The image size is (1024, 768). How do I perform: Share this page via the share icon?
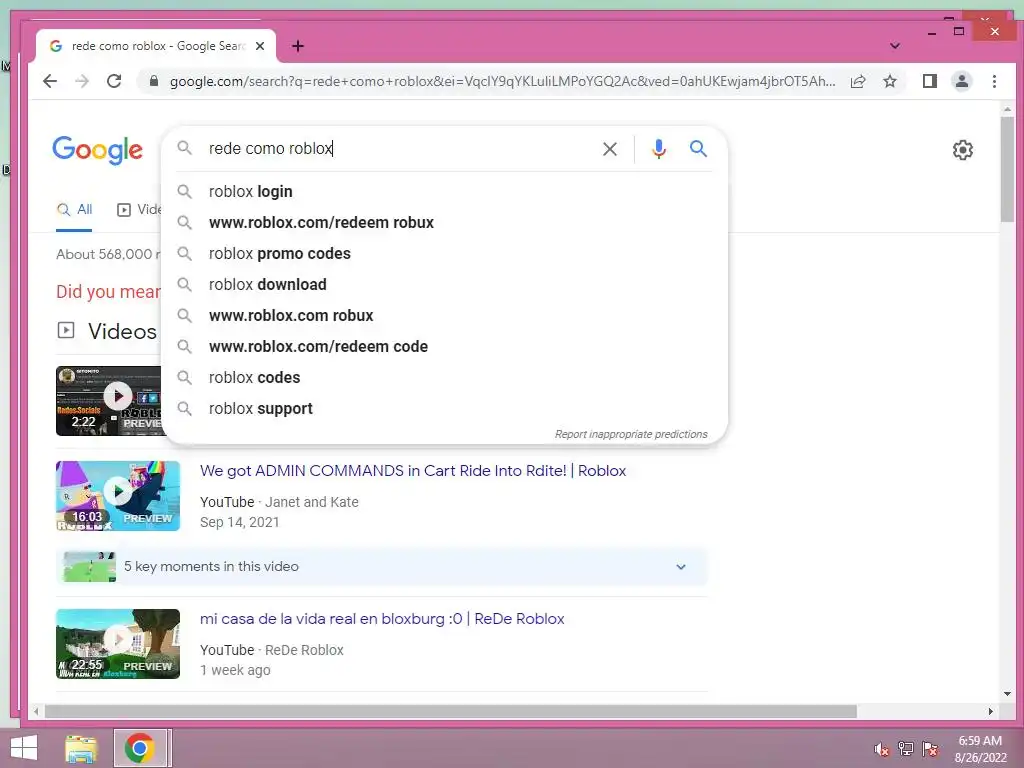pos(858,81)
